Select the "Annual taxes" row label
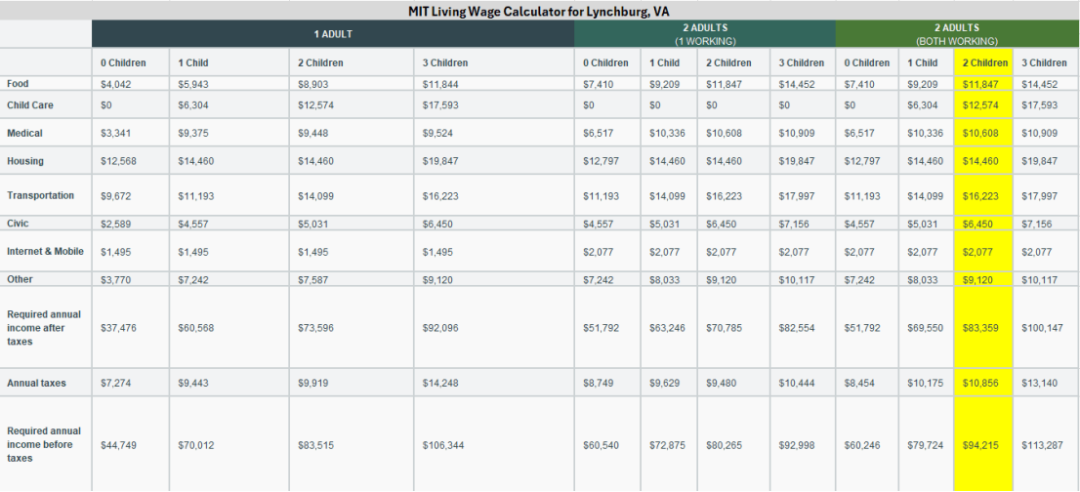This screenshot has width=1080, height=492. [x=37, y=383]
